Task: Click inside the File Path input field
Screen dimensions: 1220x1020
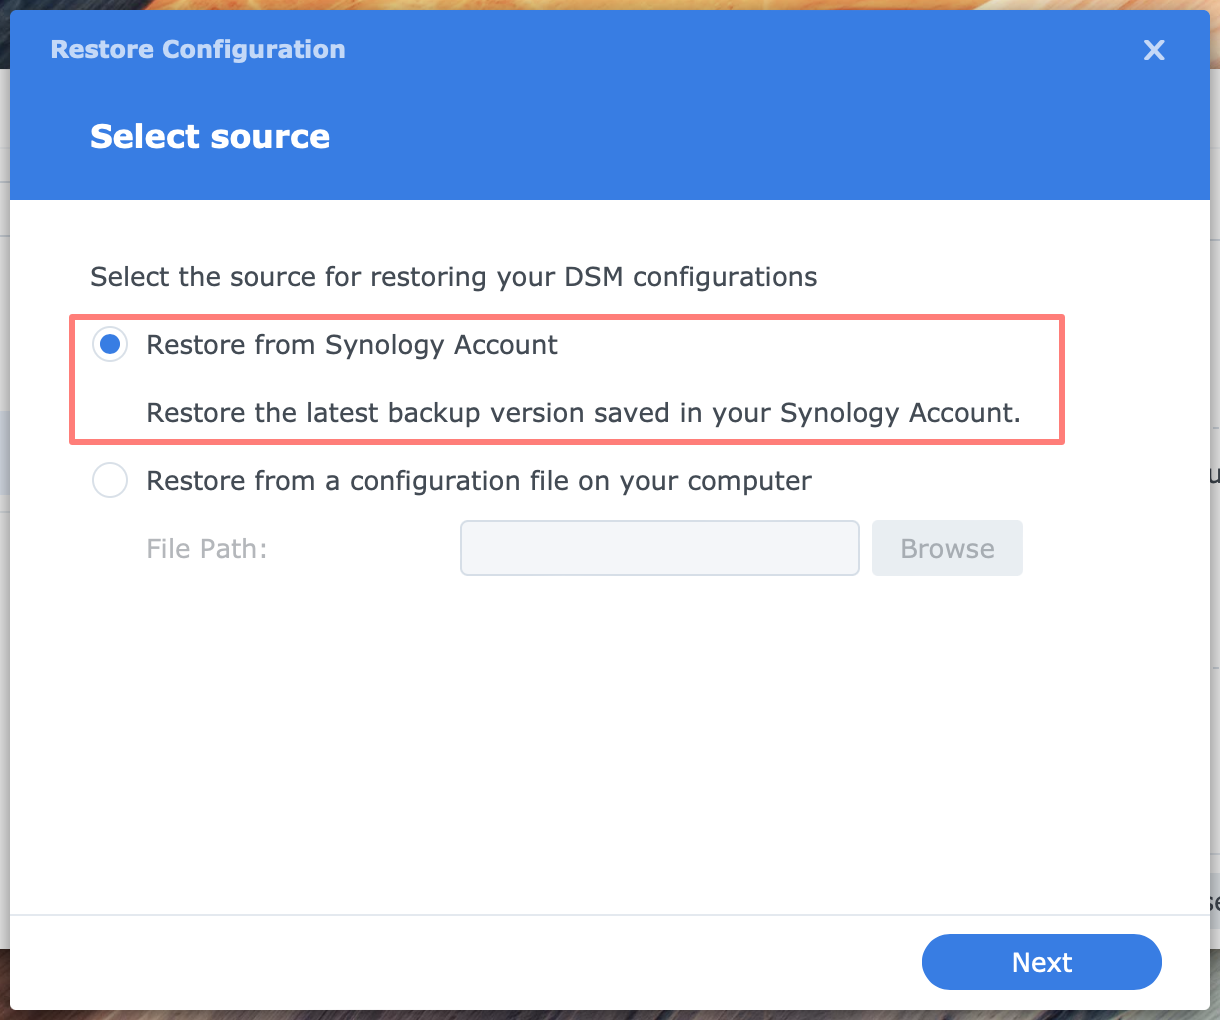Action: point(659,548)
